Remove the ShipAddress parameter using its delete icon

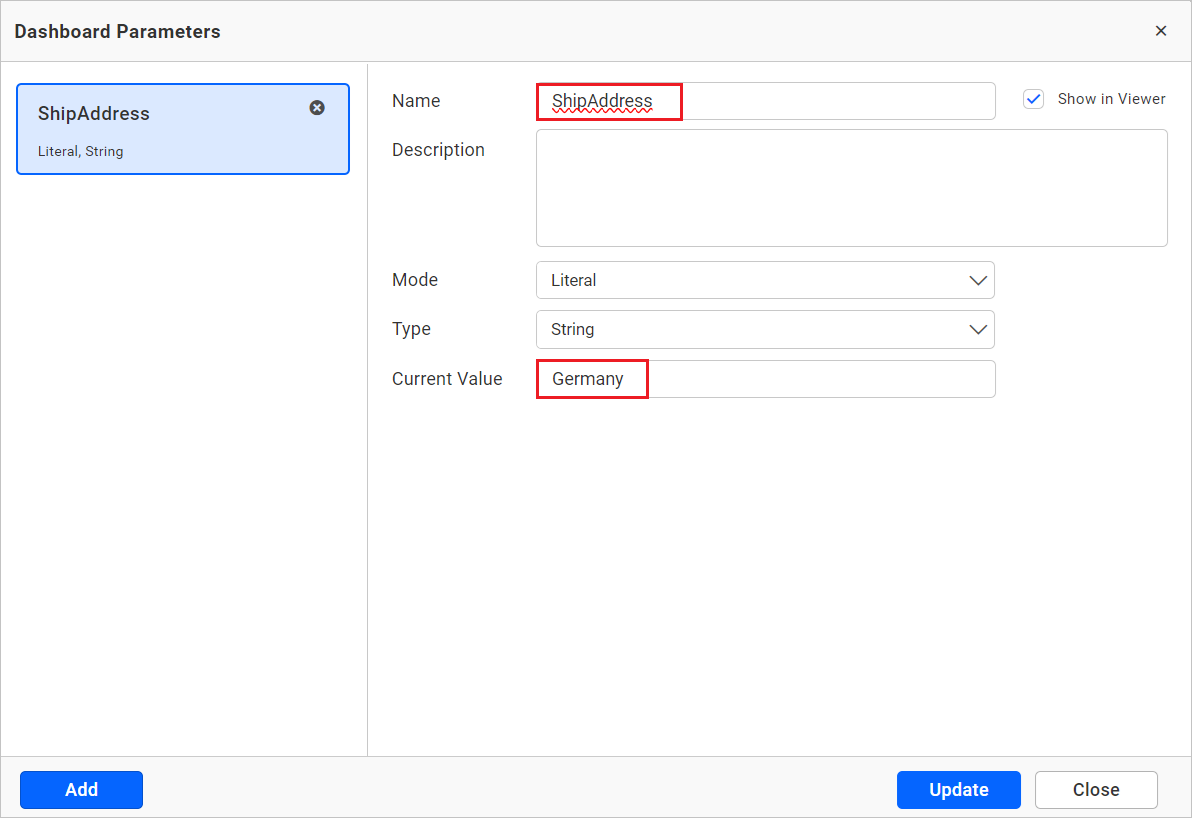click(317, 108)
